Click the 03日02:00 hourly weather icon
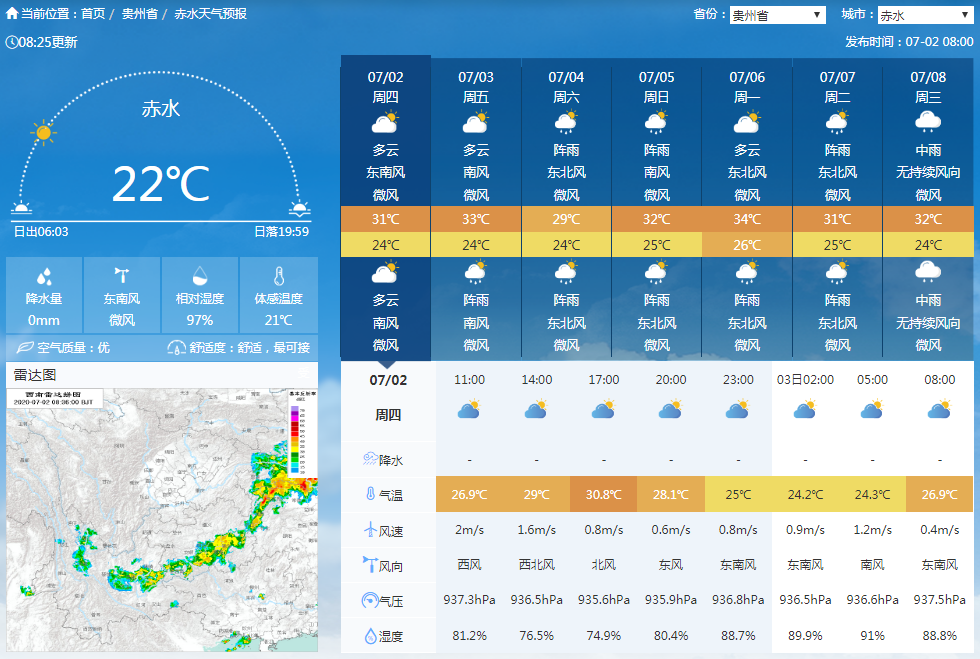 tap(805, 410)
